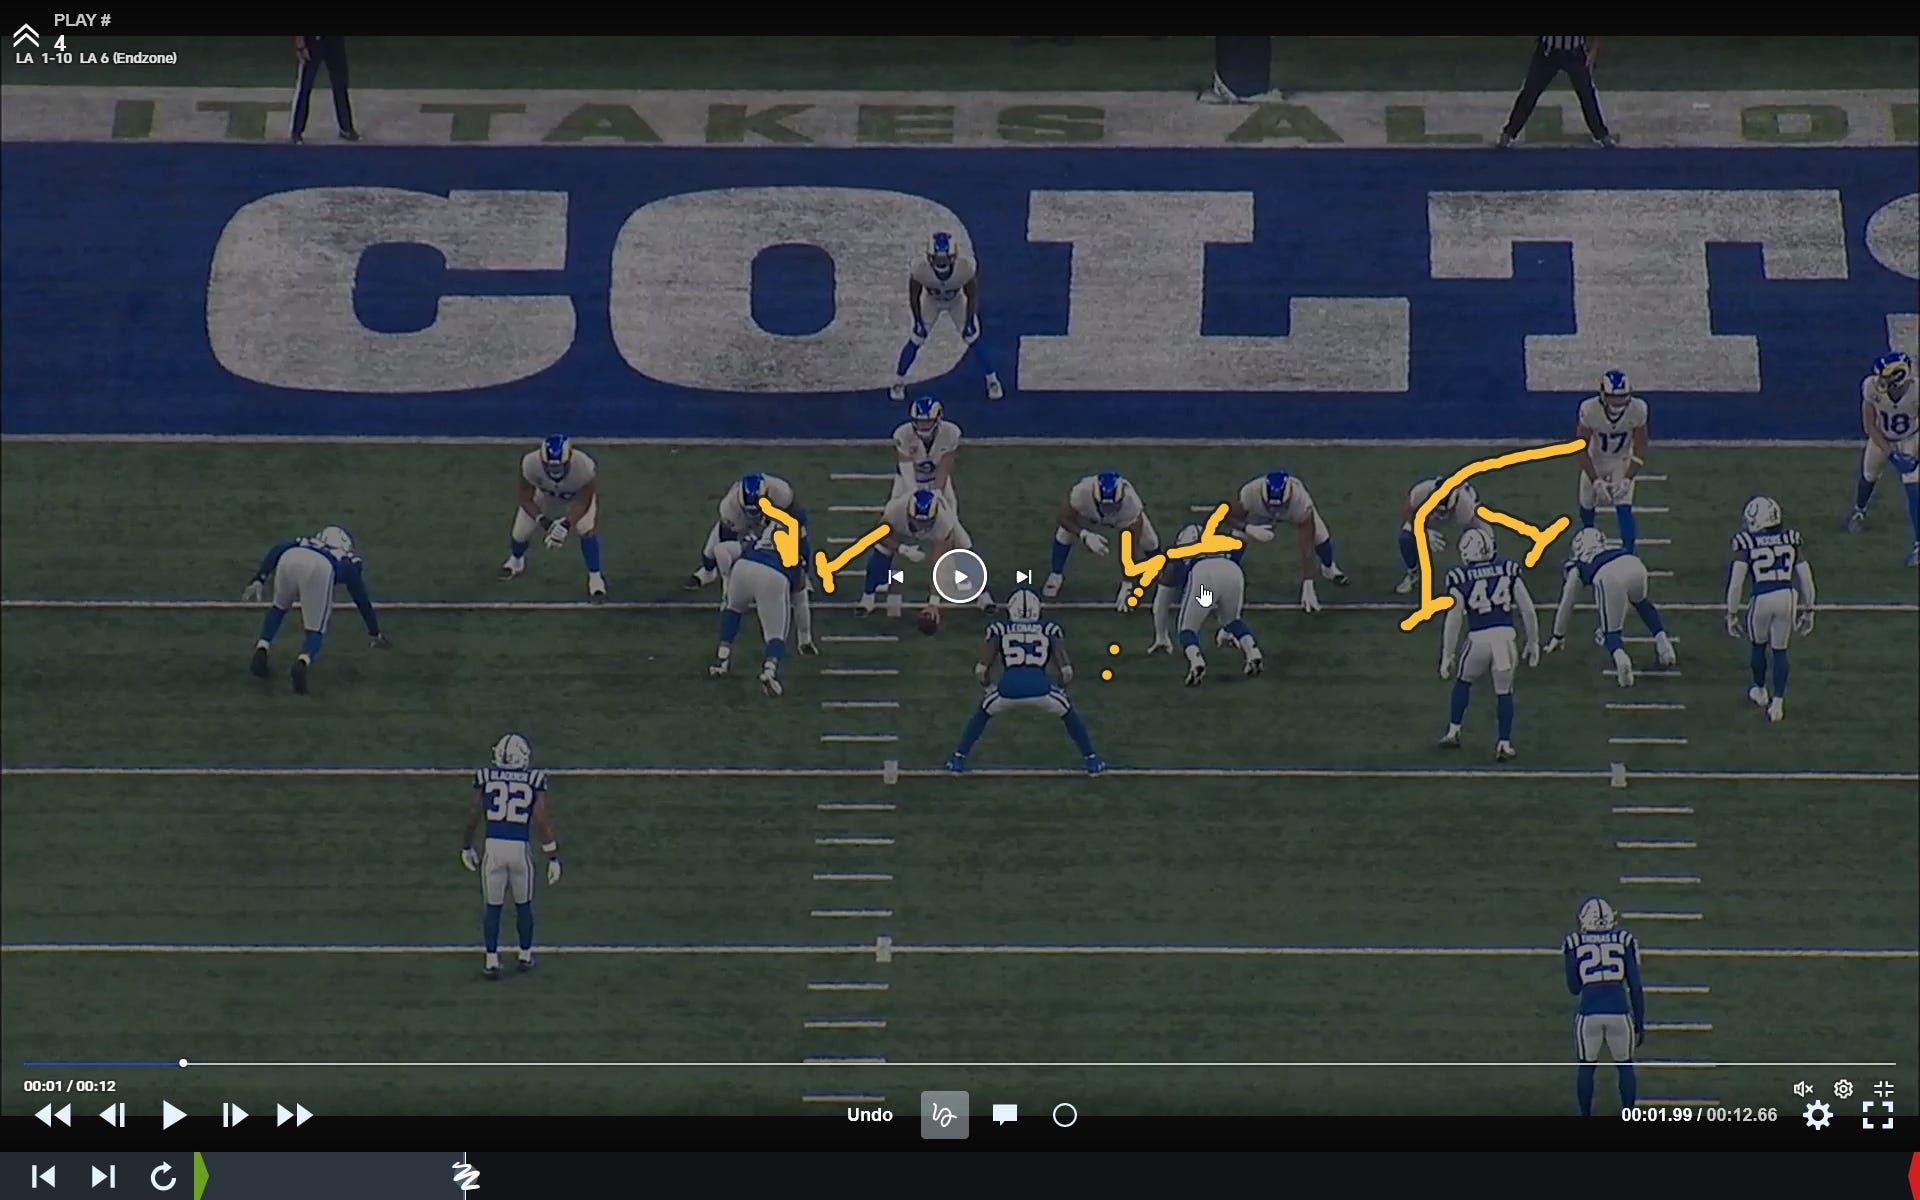This screenshot has height=1200, width=1920.
Task: Play the clip from the bottom control bar
Action: [174, 1115]
